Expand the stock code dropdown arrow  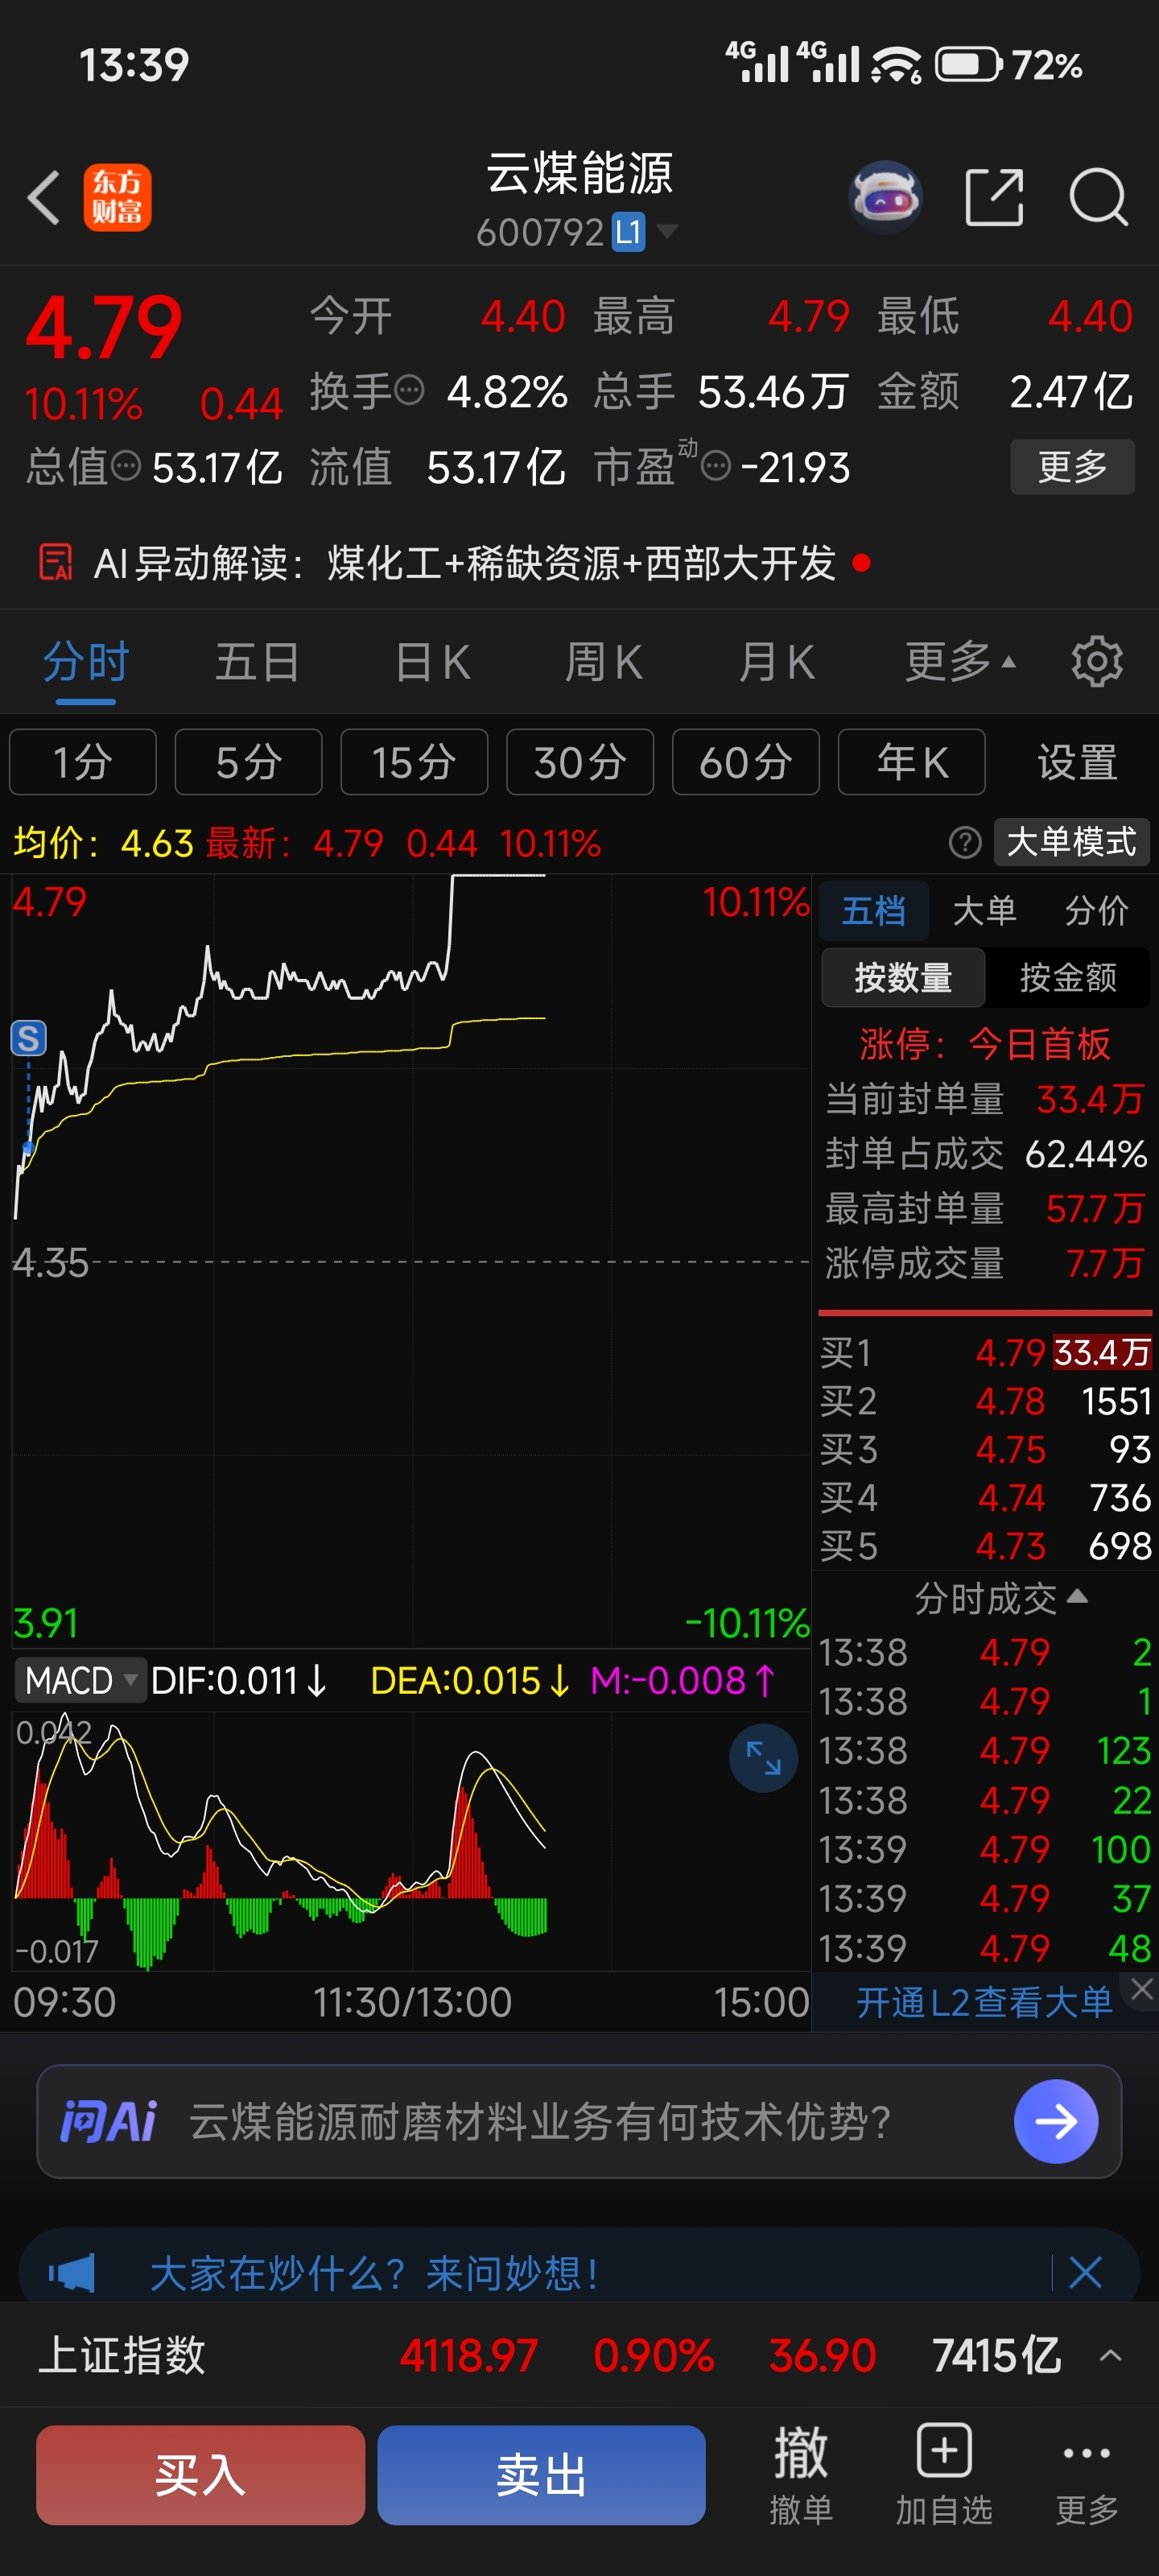[666, 232]
